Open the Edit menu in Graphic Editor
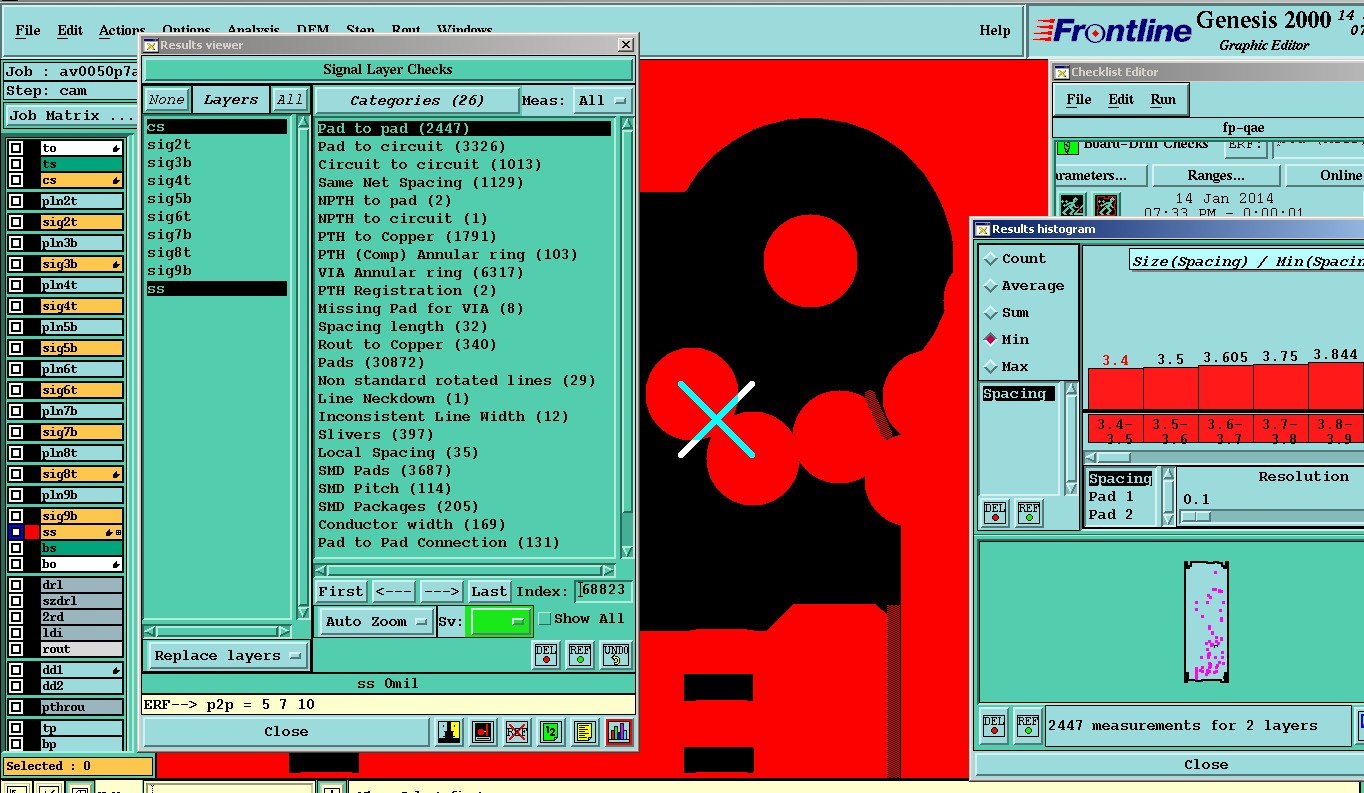The image size is (1364, 793). coord(70,30)
